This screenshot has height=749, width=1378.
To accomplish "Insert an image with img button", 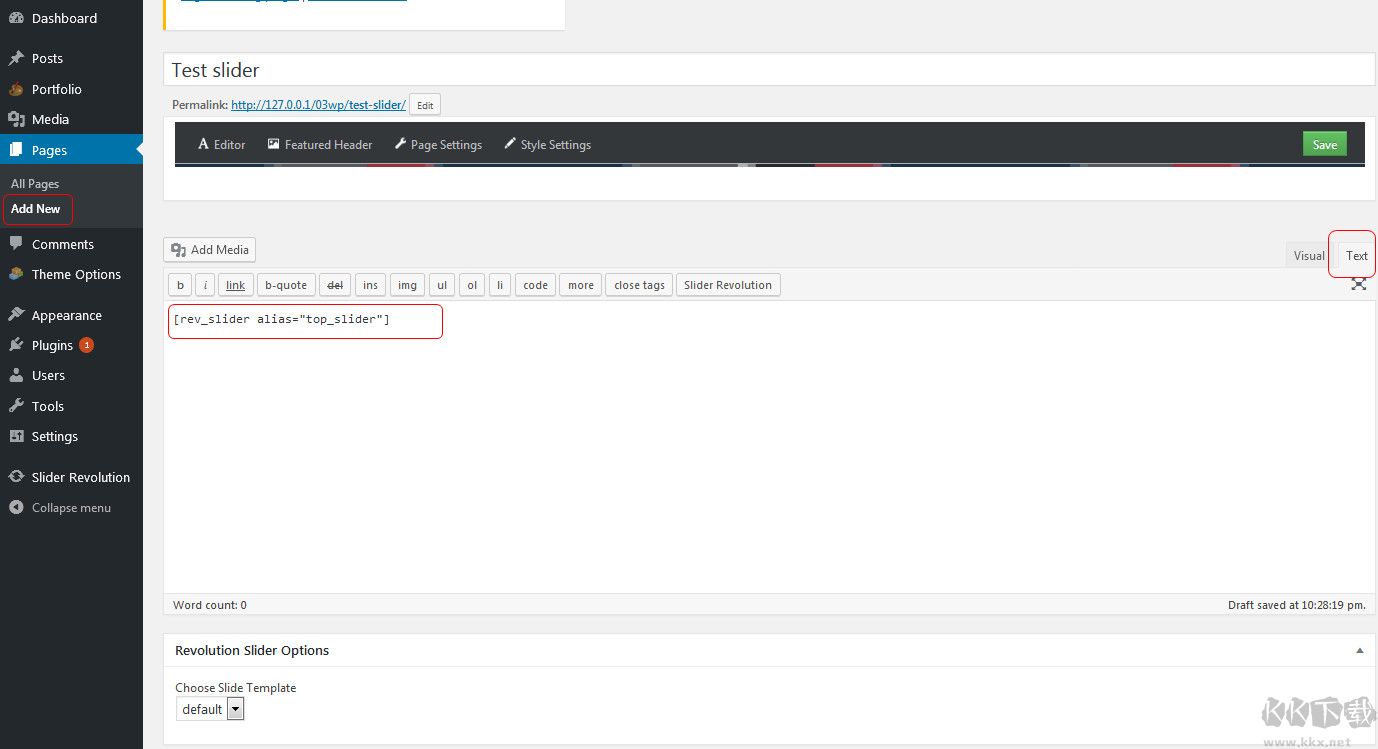I will coord(407,285).
